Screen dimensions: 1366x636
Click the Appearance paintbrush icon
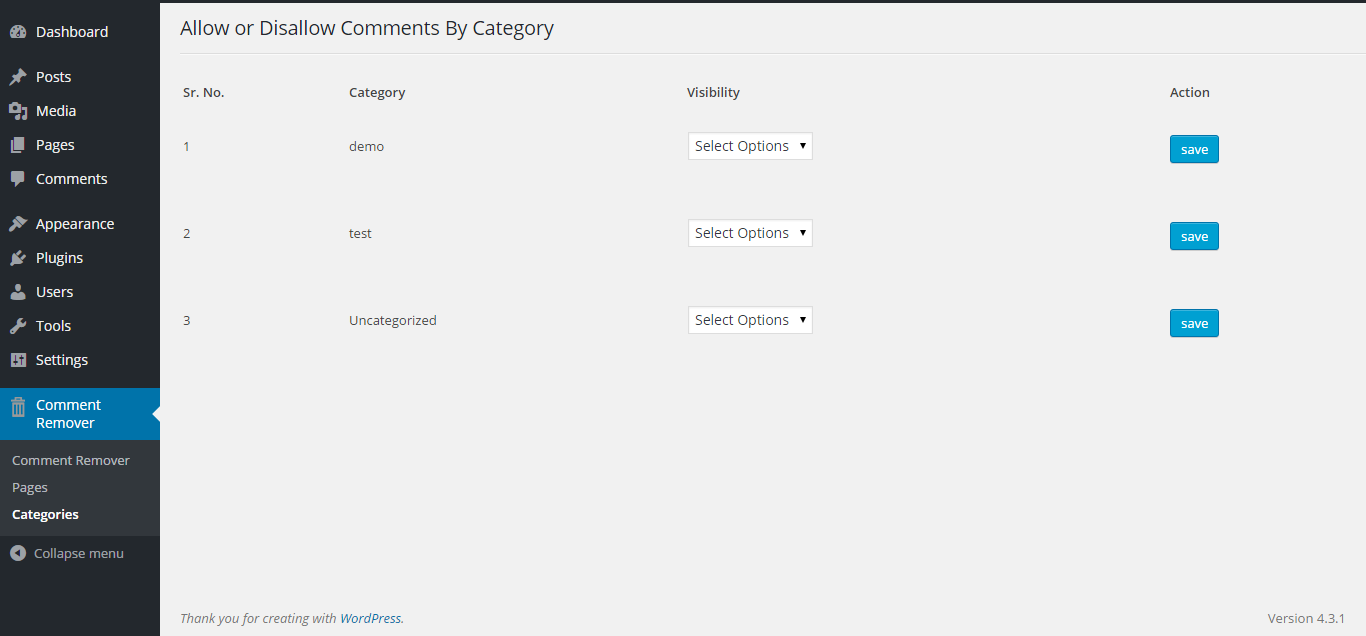pos(18,224)
